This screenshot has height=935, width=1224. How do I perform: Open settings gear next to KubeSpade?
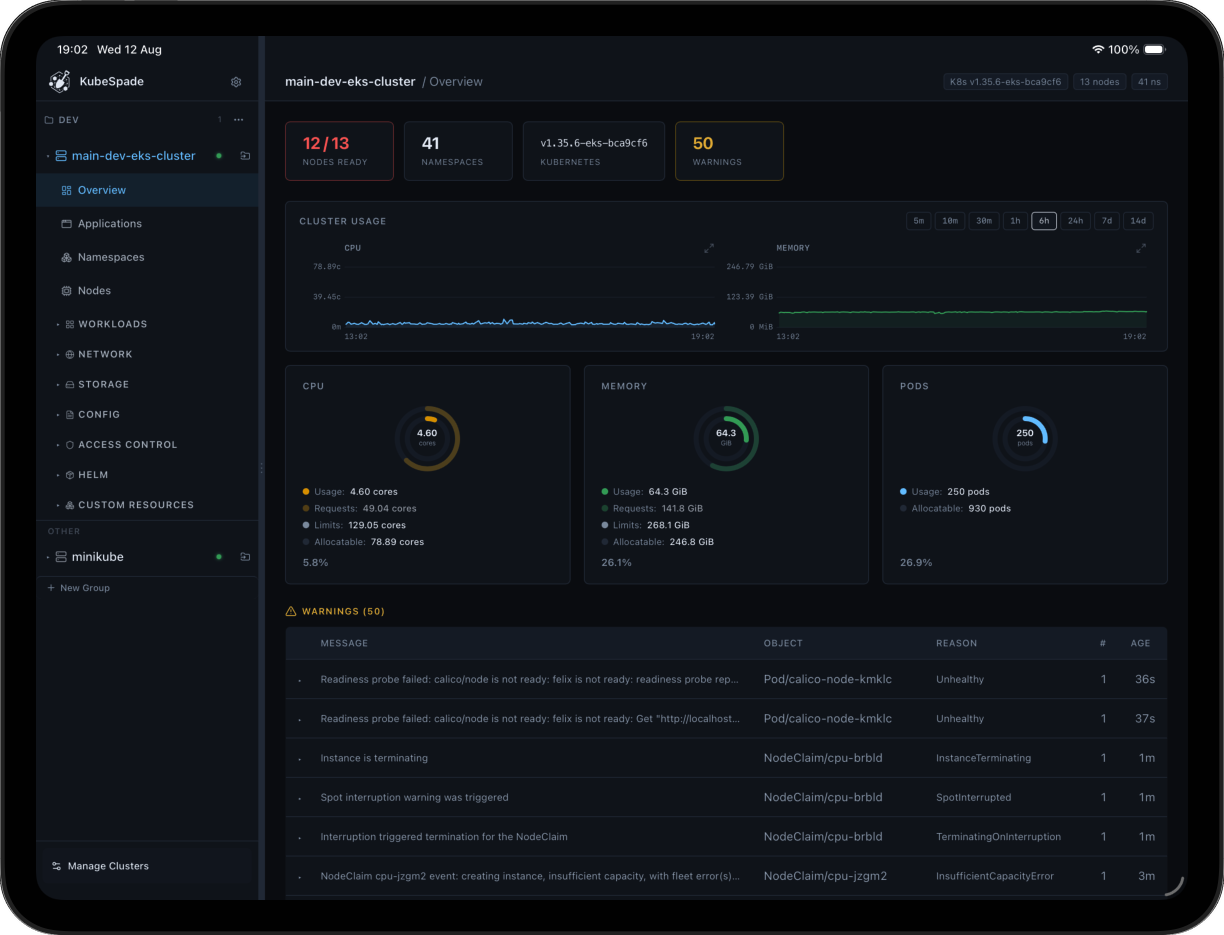pos(236,82)
